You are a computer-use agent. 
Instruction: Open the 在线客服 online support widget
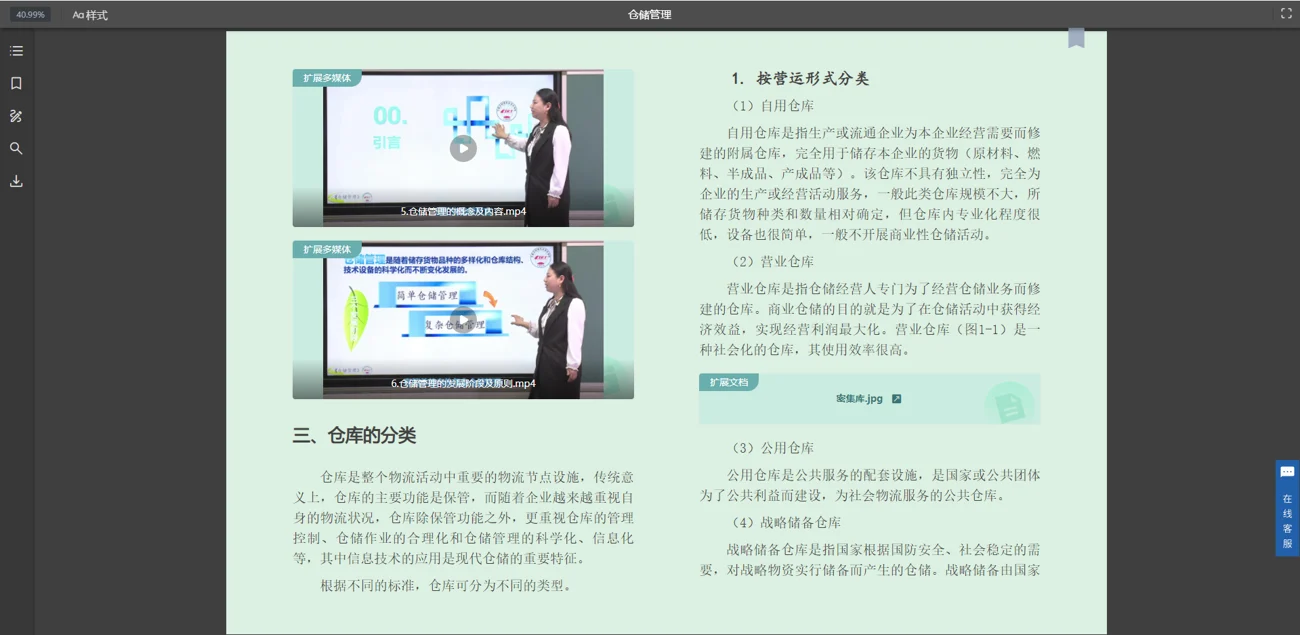(1287, 508)
